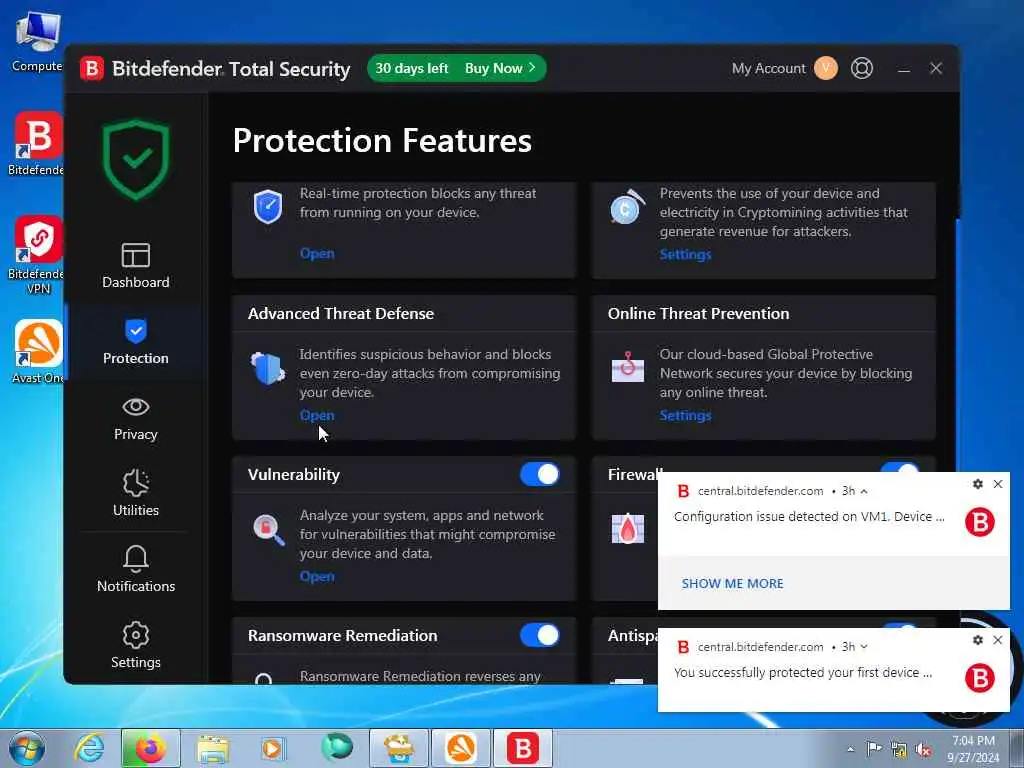Toggle Ransomware Remediation switch
The width and height of the screenshot is (1024, 768).
coord(540,635)
